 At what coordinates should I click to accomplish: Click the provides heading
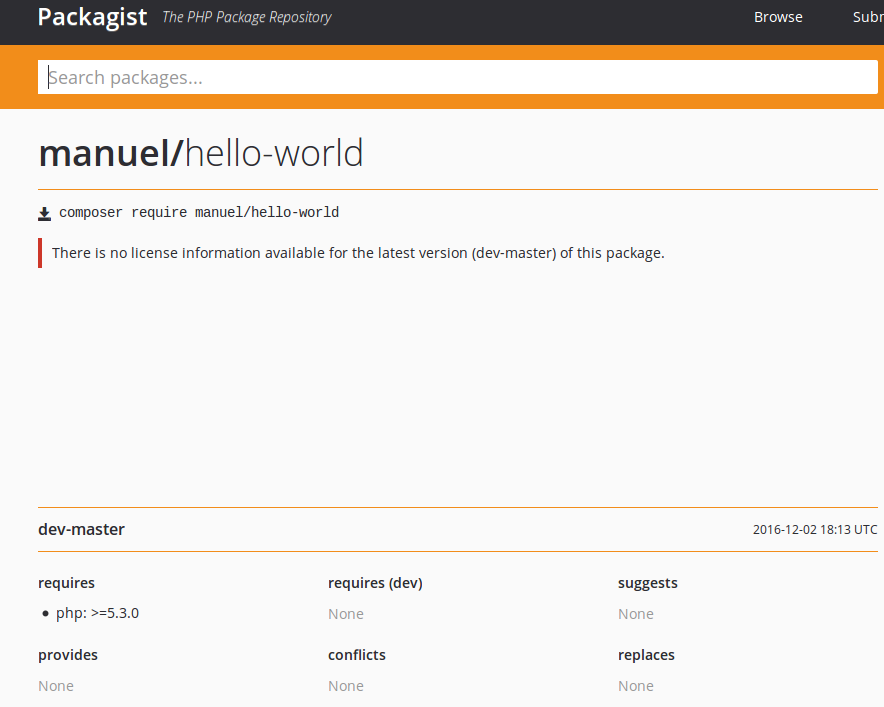[x=68, y=655]
